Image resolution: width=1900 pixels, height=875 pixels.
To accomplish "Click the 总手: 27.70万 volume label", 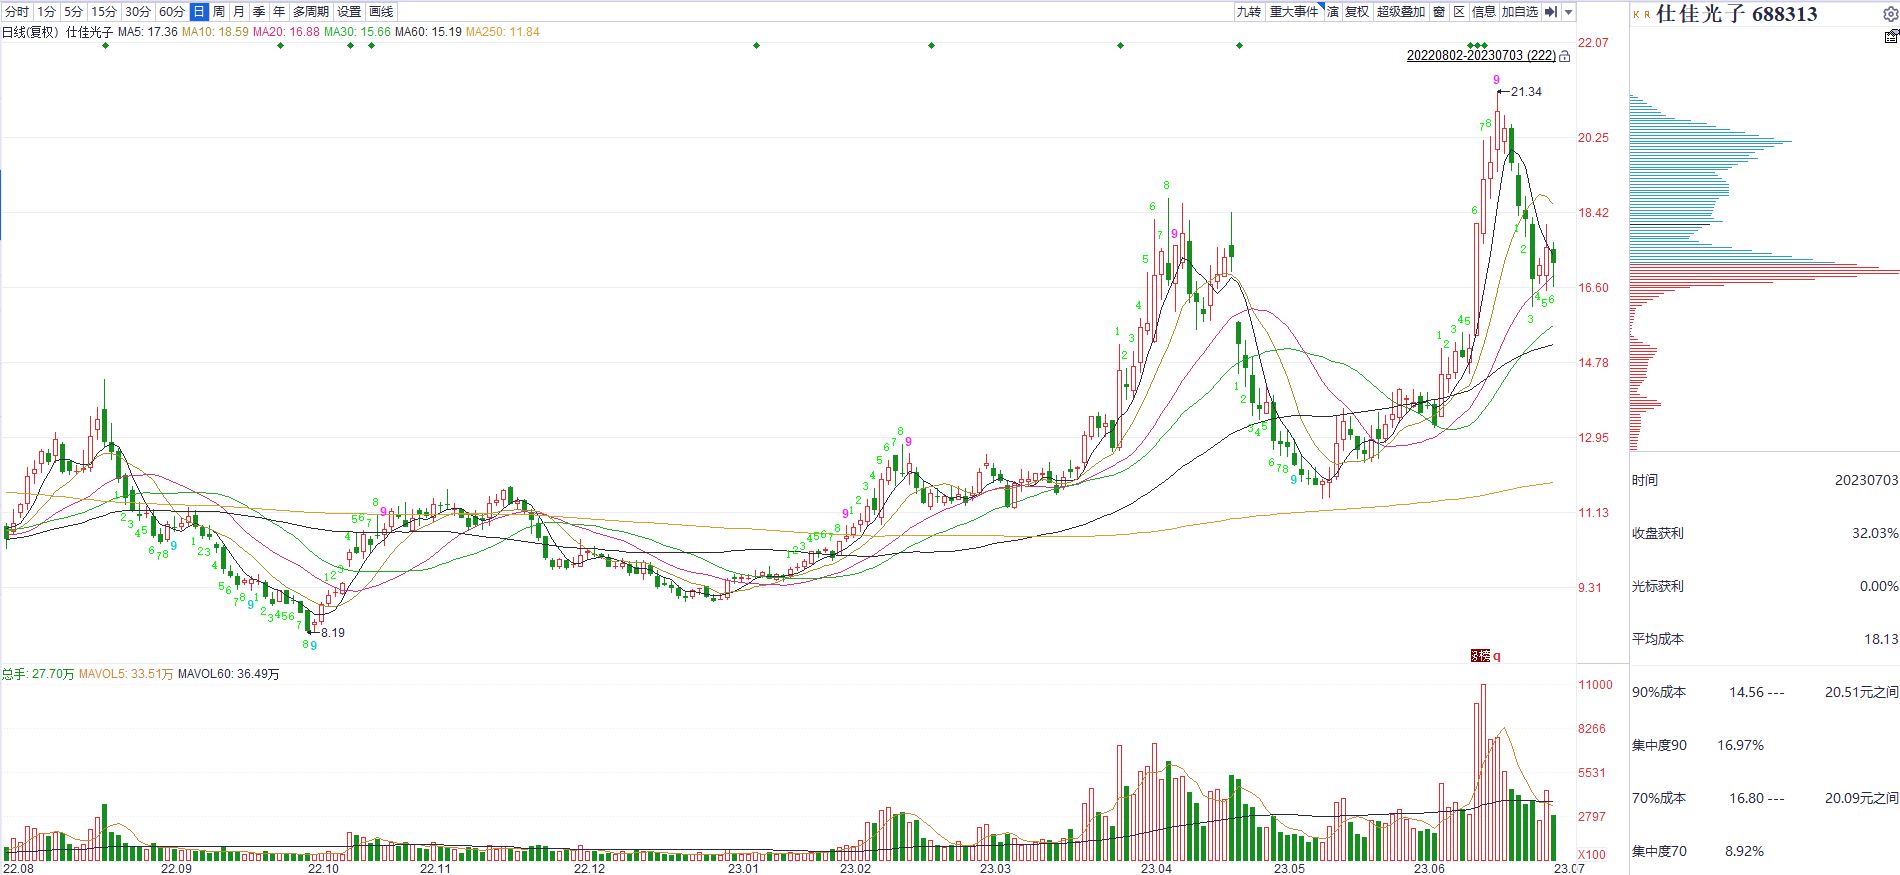I will pos(38,674).
